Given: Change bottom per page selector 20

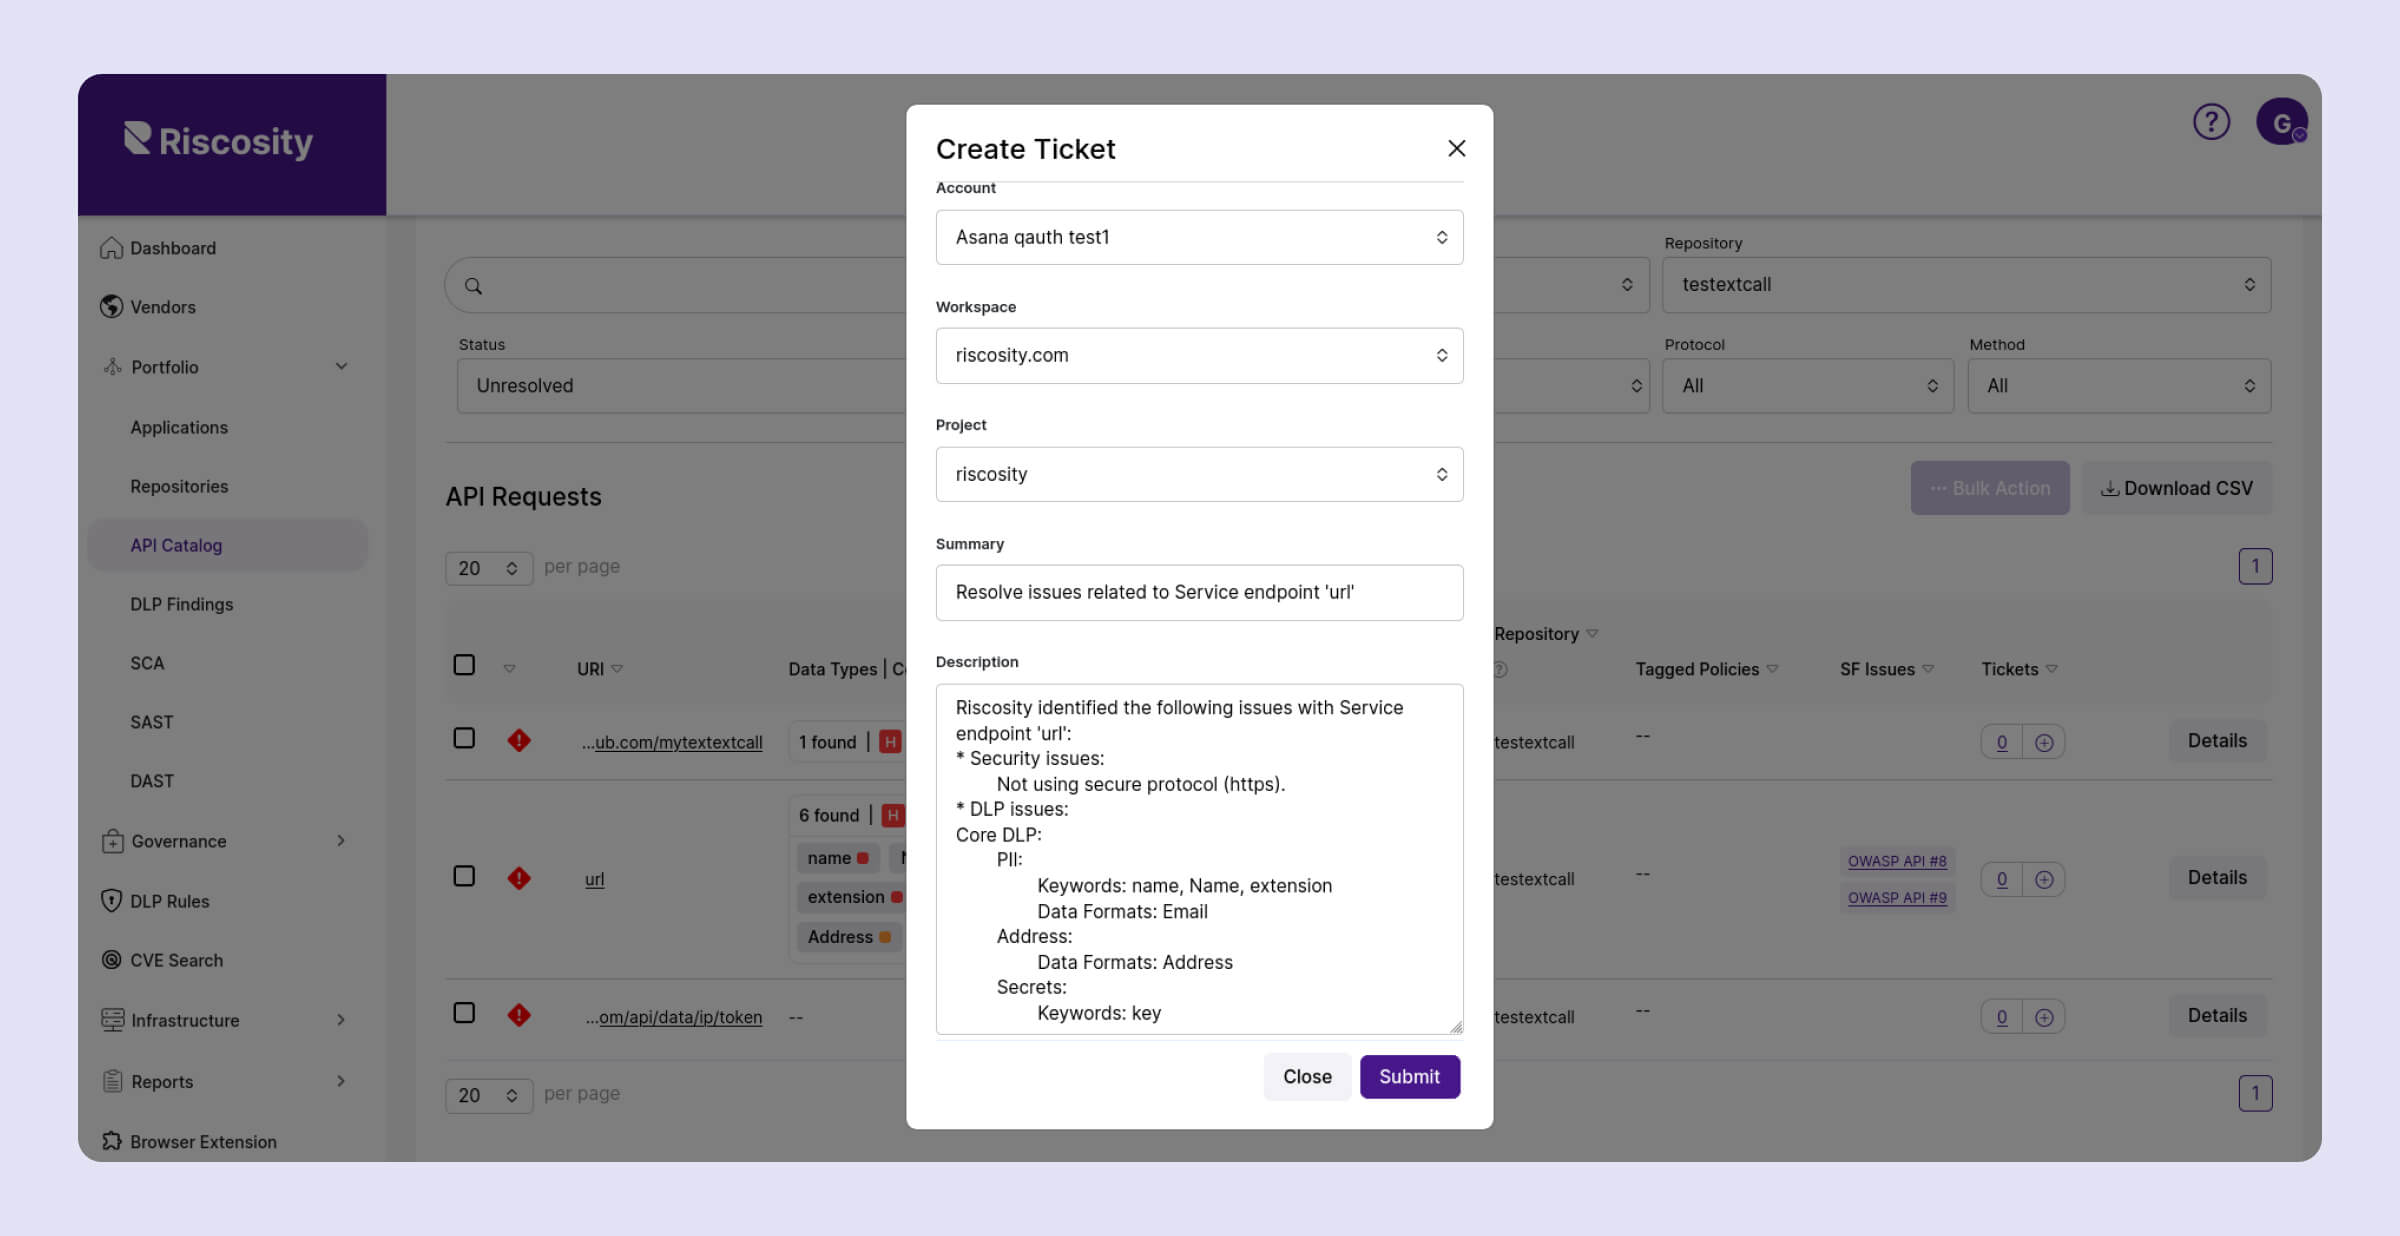Looking at the screenshot, I should (488, 1095).
